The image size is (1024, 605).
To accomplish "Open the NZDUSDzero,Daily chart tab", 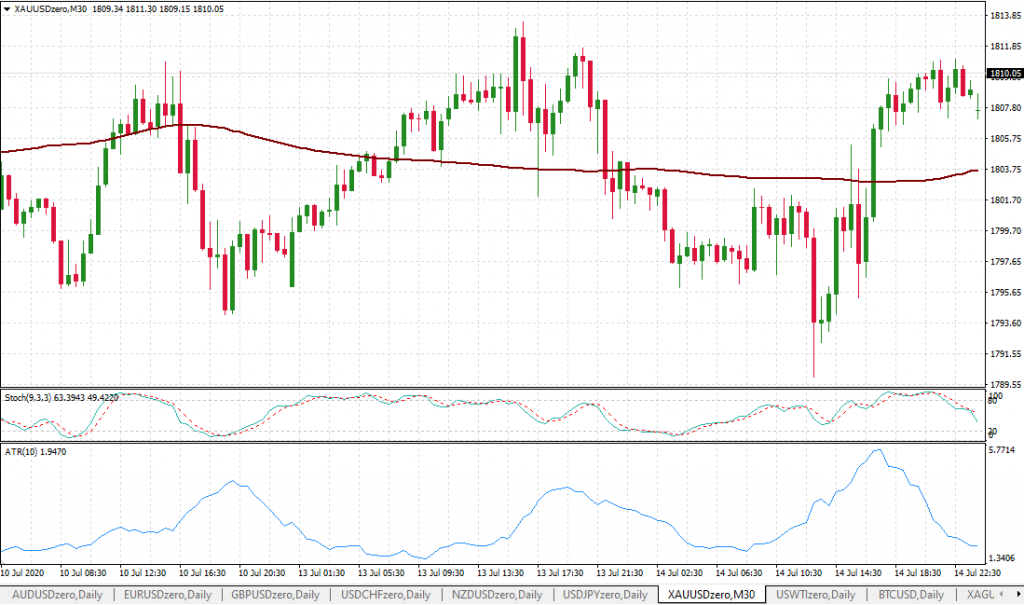I will tap(496, 595).
